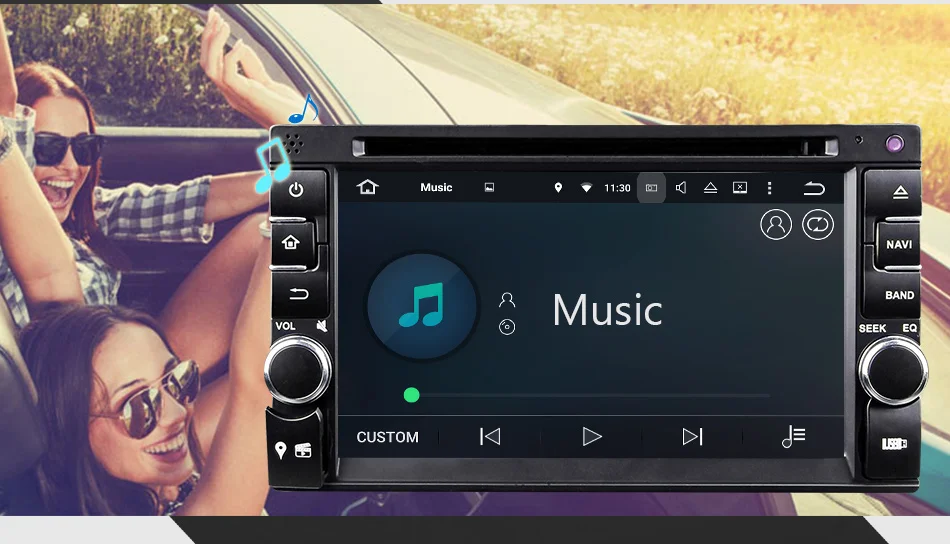This screenshot has height=544, width=950.
Task: Tap the large music note album art
Action: (422, 307)
